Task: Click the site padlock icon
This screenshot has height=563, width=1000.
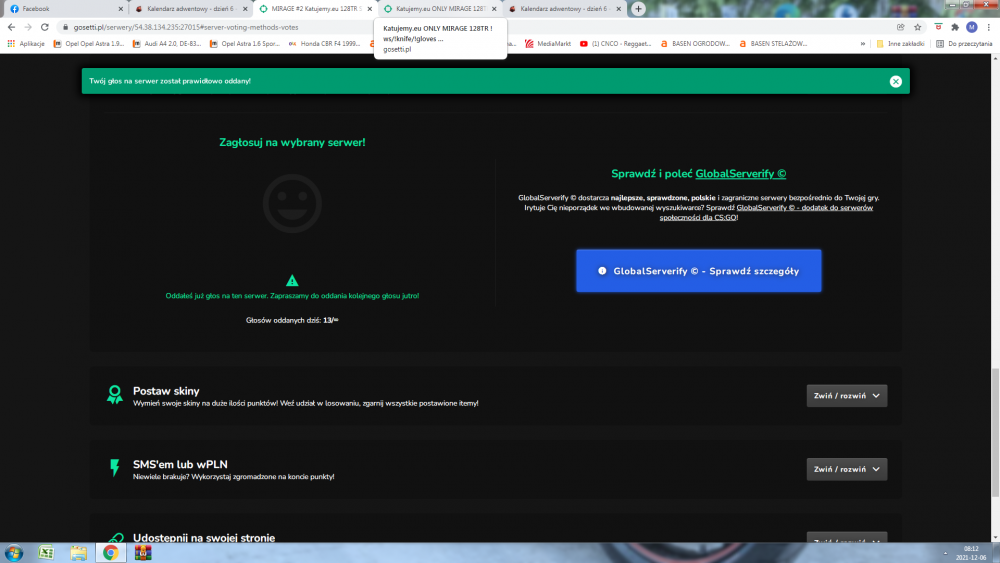Action: (65, 27)
